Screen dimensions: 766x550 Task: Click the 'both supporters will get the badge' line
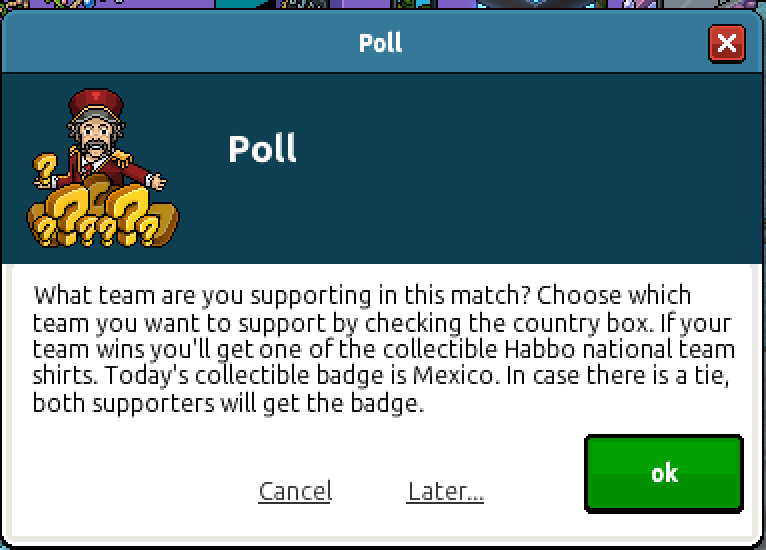pyautogui.click(x=228, y=403)
